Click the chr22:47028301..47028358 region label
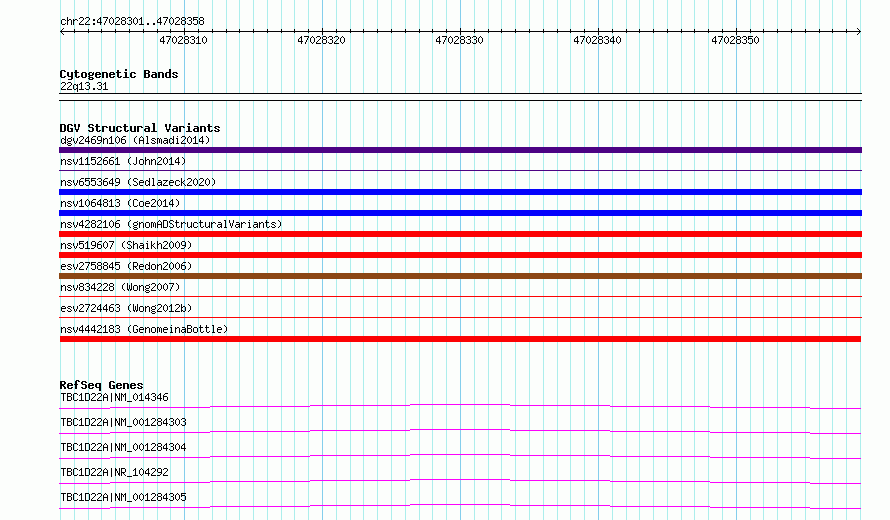 click(132, 21)
